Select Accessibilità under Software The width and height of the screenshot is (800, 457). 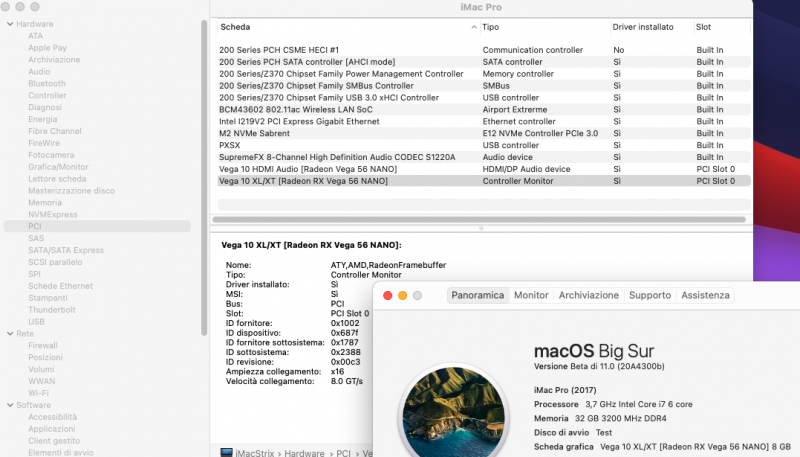tap(53, 417)
